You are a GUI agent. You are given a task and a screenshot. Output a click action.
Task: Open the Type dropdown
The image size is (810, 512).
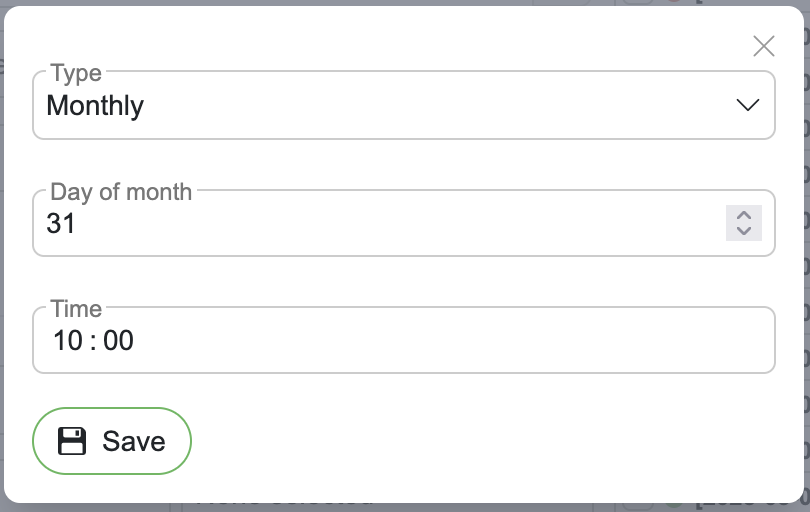pyautogui.click(x=404, y=105)
